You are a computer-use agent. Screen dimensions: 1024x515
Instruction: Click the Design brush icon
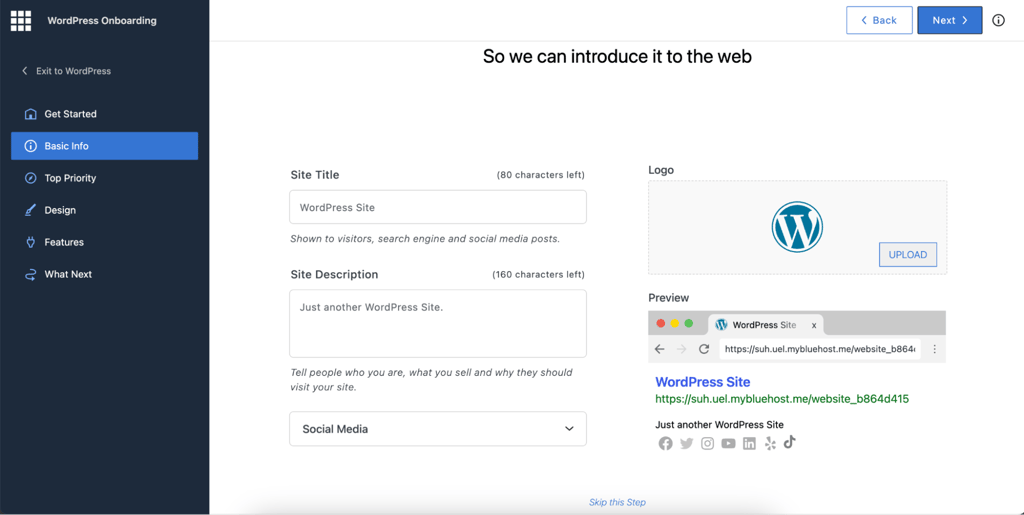point(30,210)
